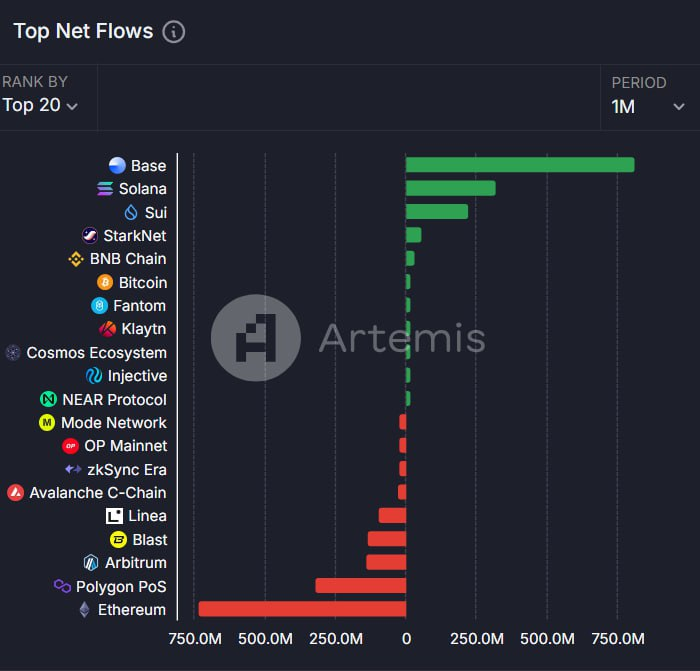Select the green Sui inflow bar
The width and height of the screenshot is (700, 671).
[x=437, y=212]
